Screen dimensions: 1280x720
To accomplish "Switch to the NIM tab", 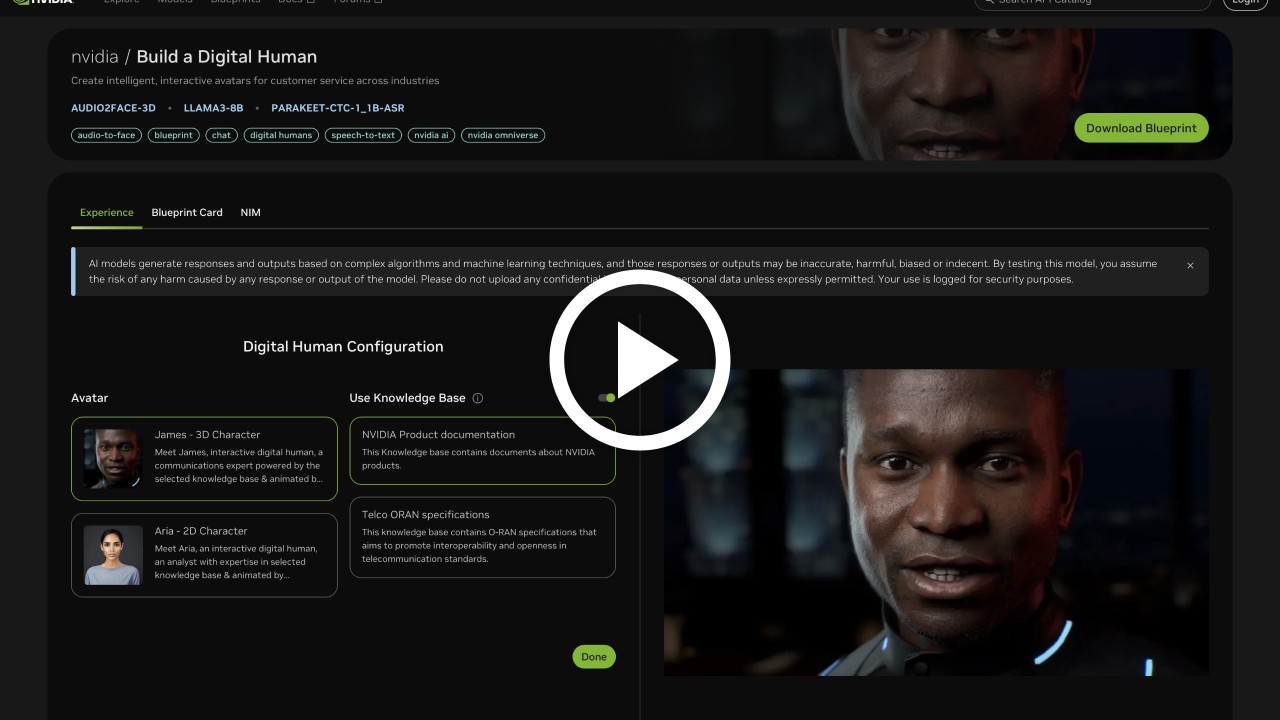I will coord(250,212).
